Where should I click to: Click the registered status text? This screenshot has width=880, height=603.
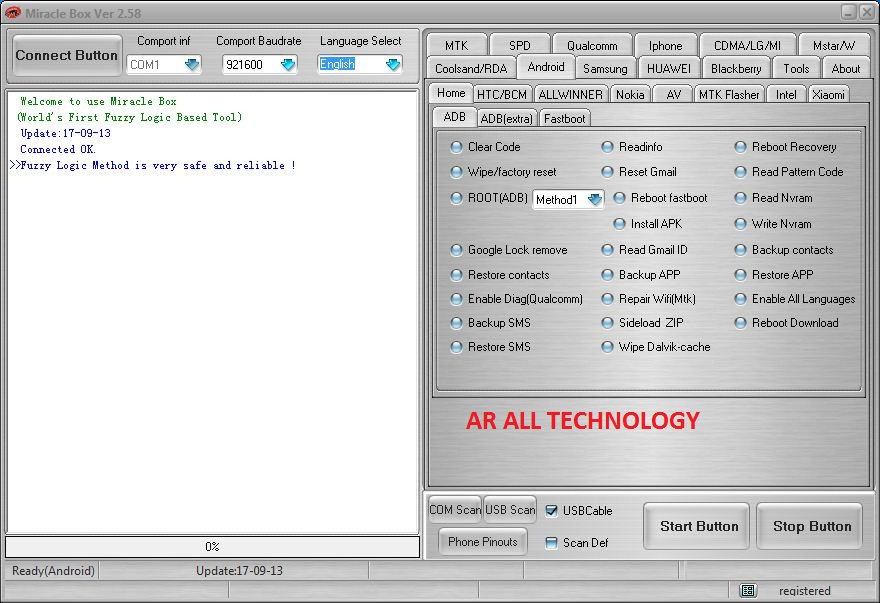804,591
